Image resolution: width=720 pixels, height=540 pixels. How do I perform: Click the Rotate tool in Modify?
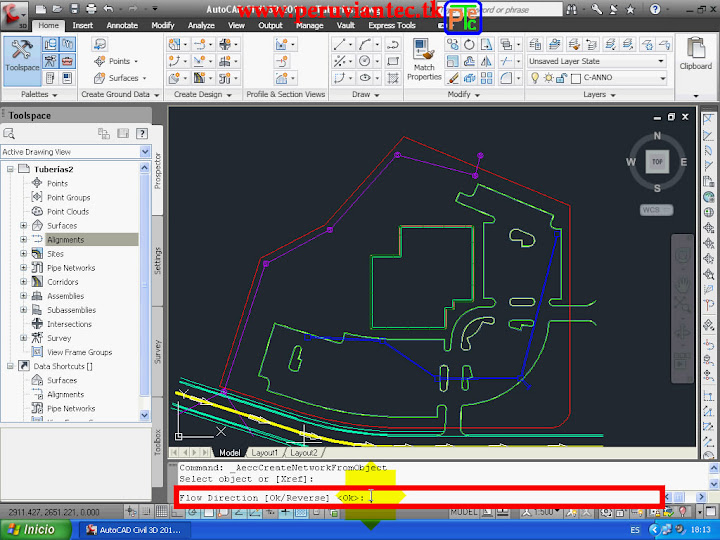(x=469, y=45)
